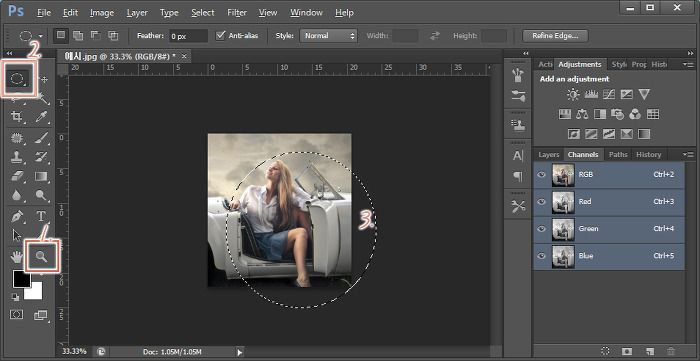Add a Photo Filter adjustment
Viewport: 700px width, 361px height.
pos(617,114)
